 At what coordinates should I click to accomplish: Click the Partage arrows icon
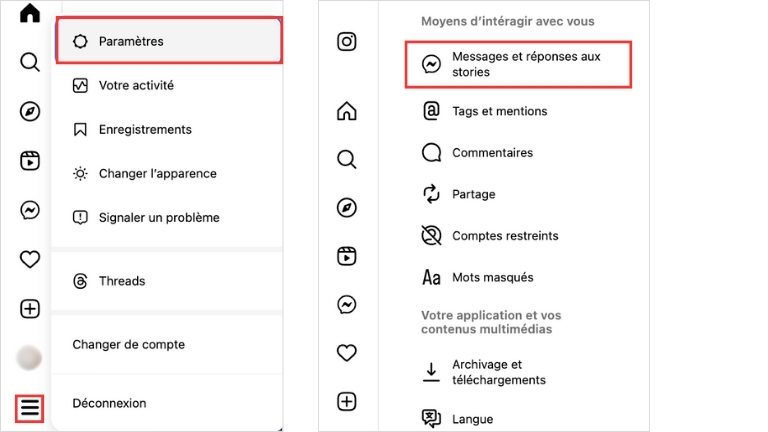click(x=431, y=194)
